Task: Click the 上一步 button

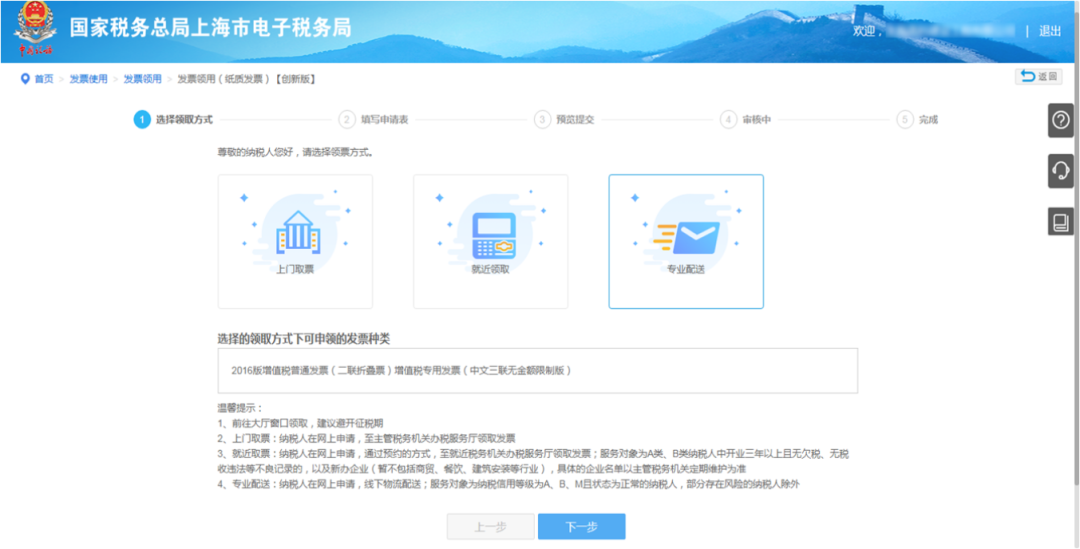Action: tap(490, 527)
